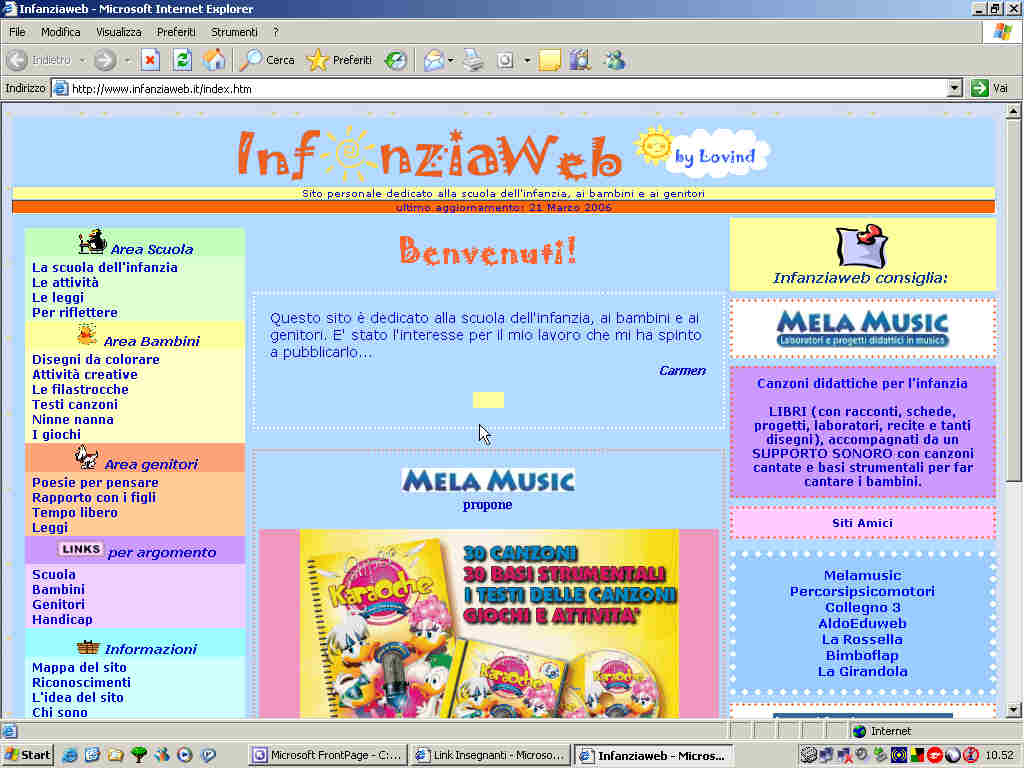Open Poesie per pensare link
This screenshot has height=768, width=1024.
(95, 483)
